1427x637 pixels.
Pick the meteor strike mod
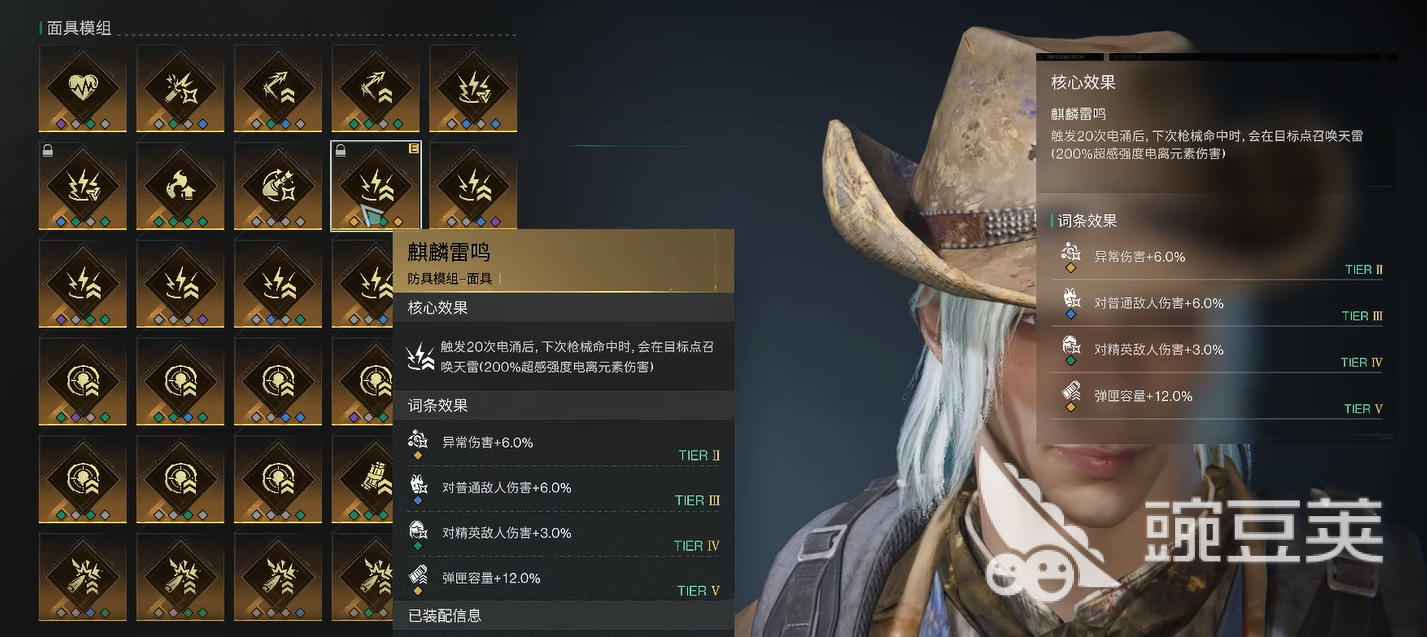(x=279, y=186)
